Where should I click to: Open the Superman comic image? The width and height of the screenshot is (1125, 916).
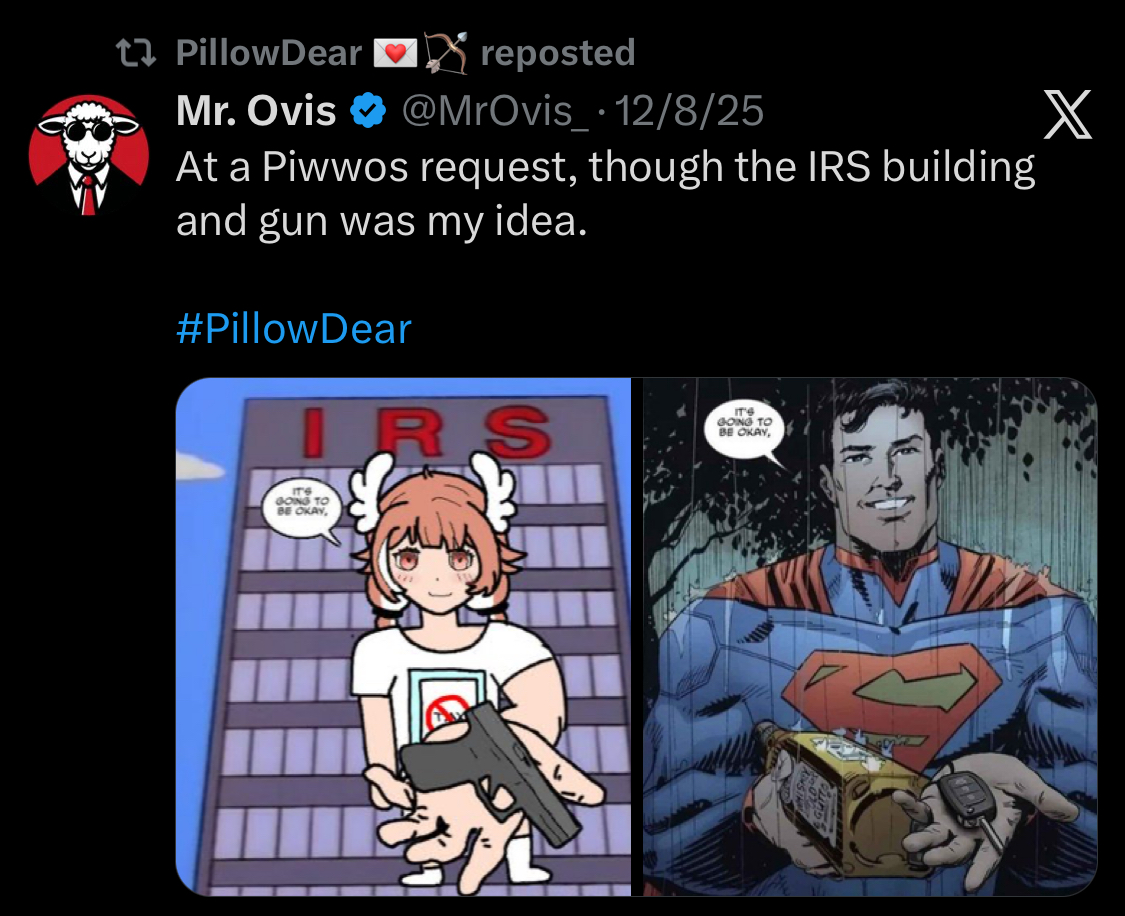pos(870,637)
